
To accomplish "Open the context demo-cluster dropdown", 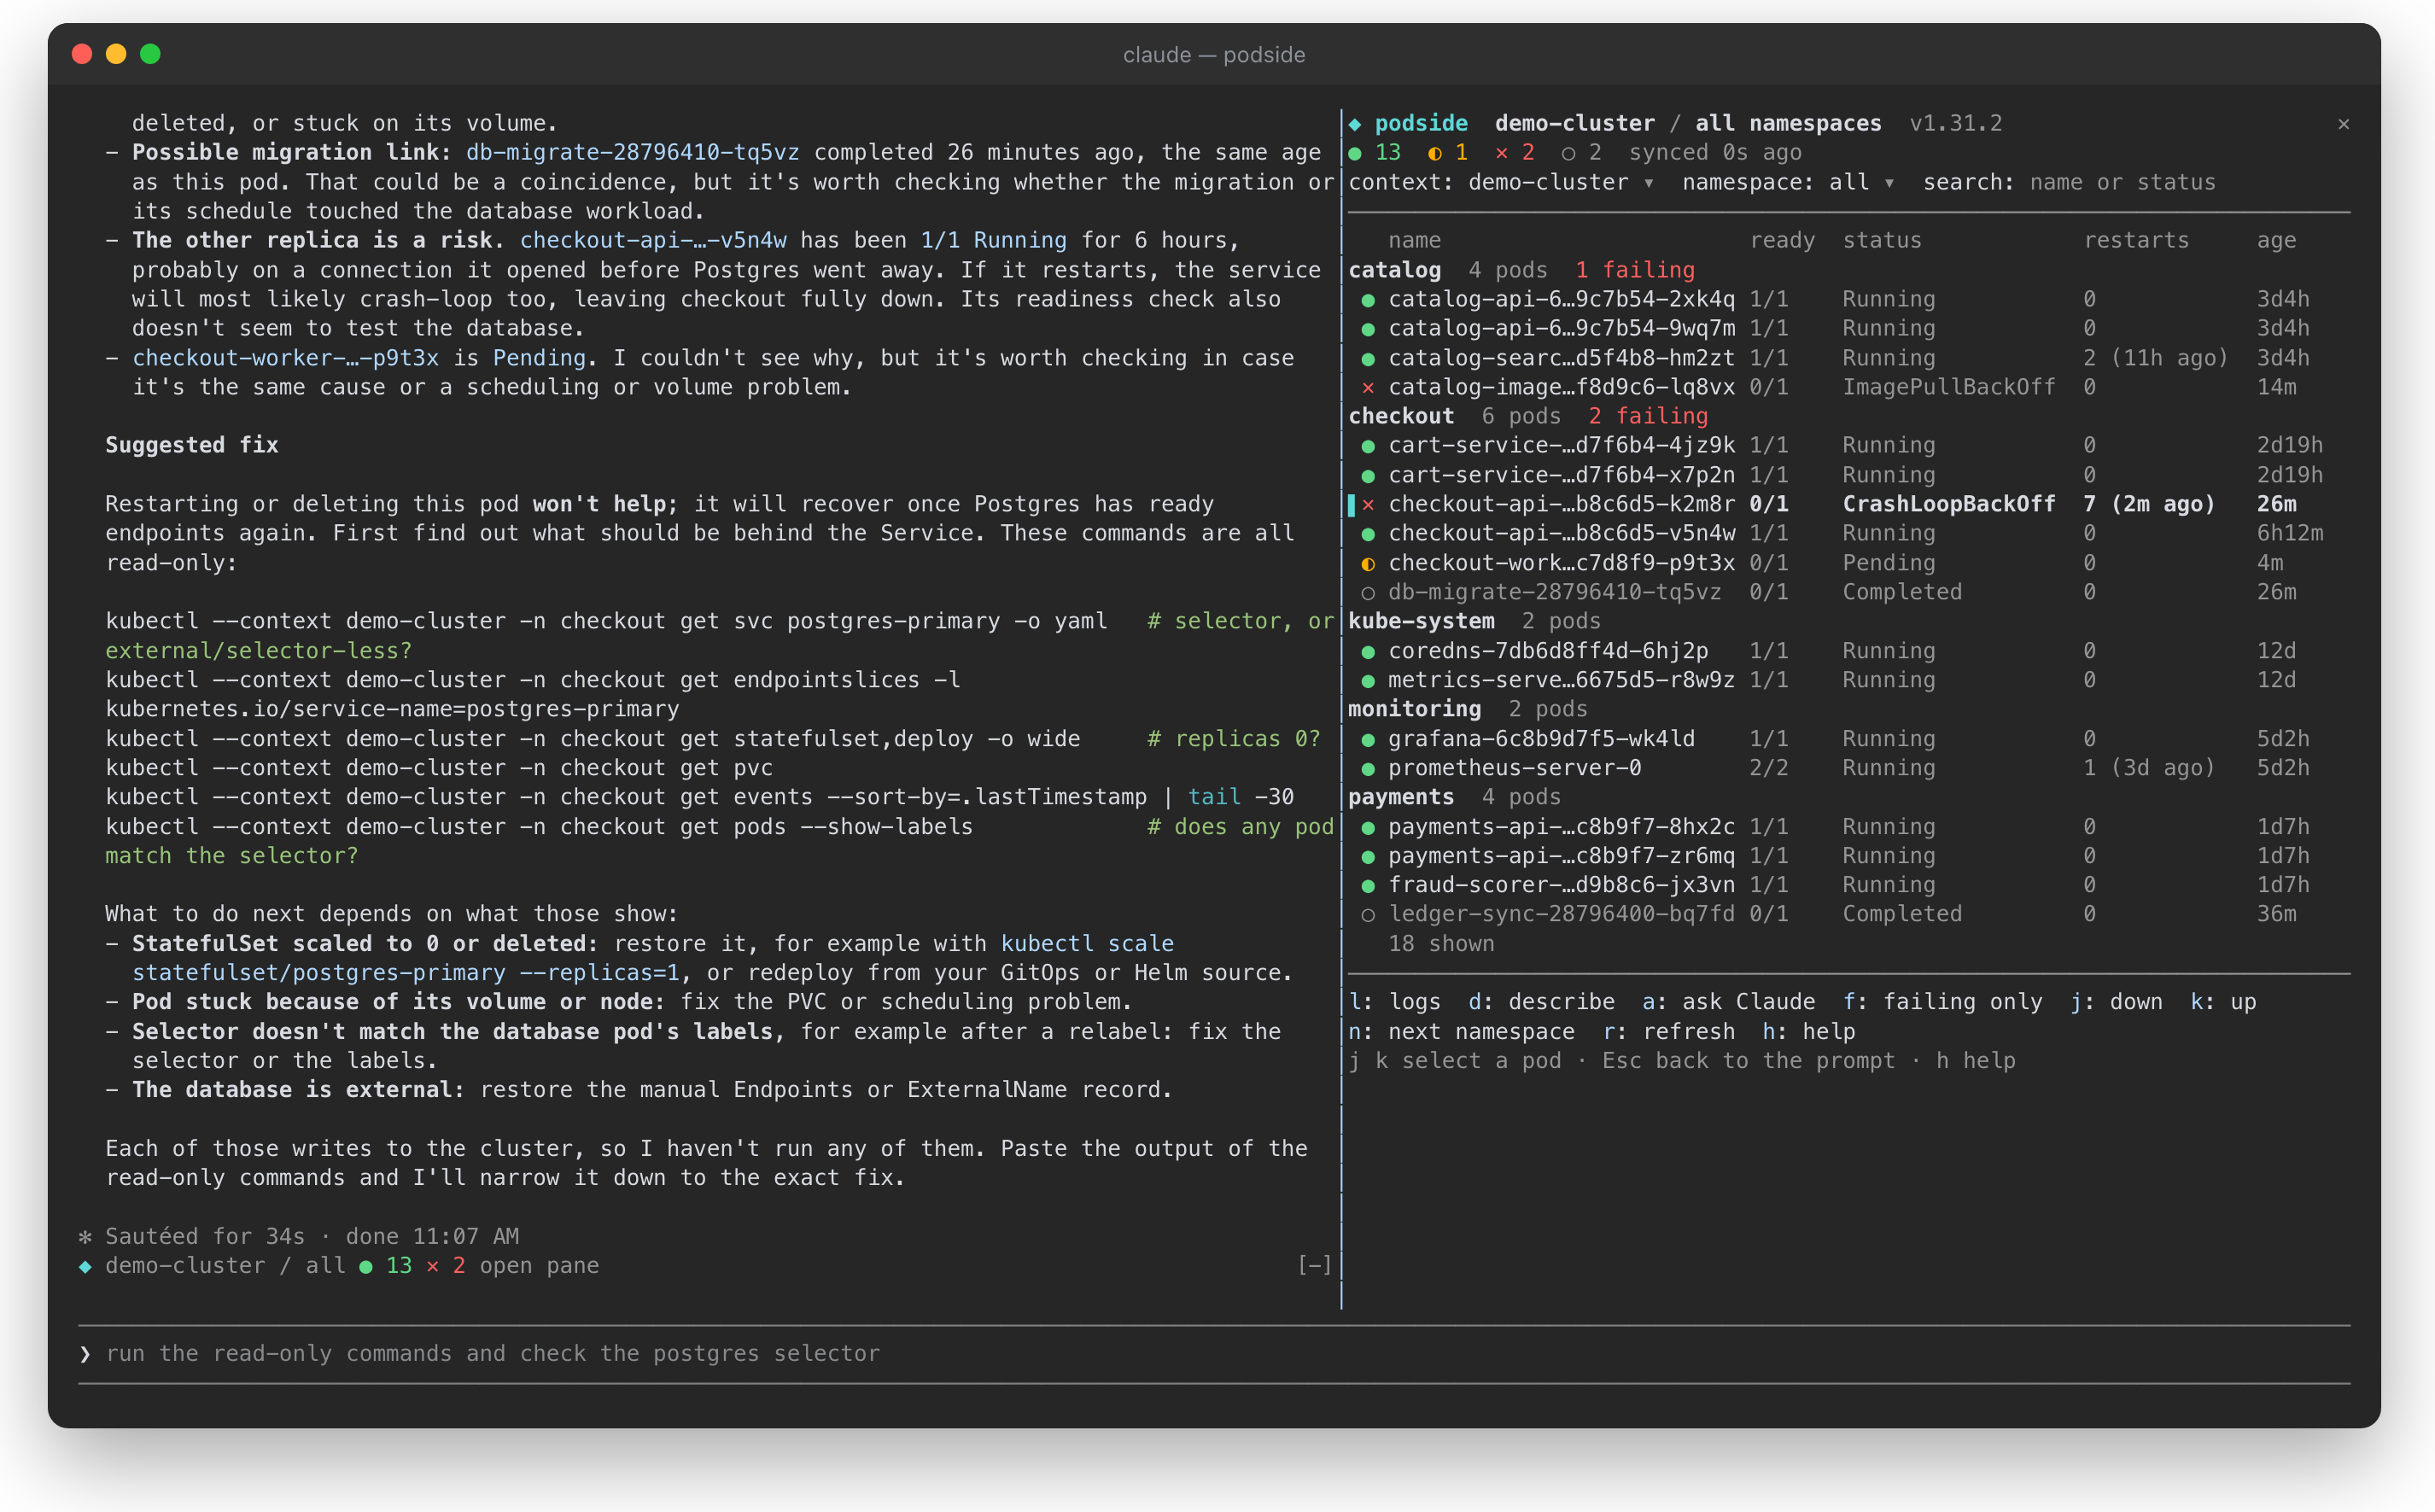I will 1501,183.
